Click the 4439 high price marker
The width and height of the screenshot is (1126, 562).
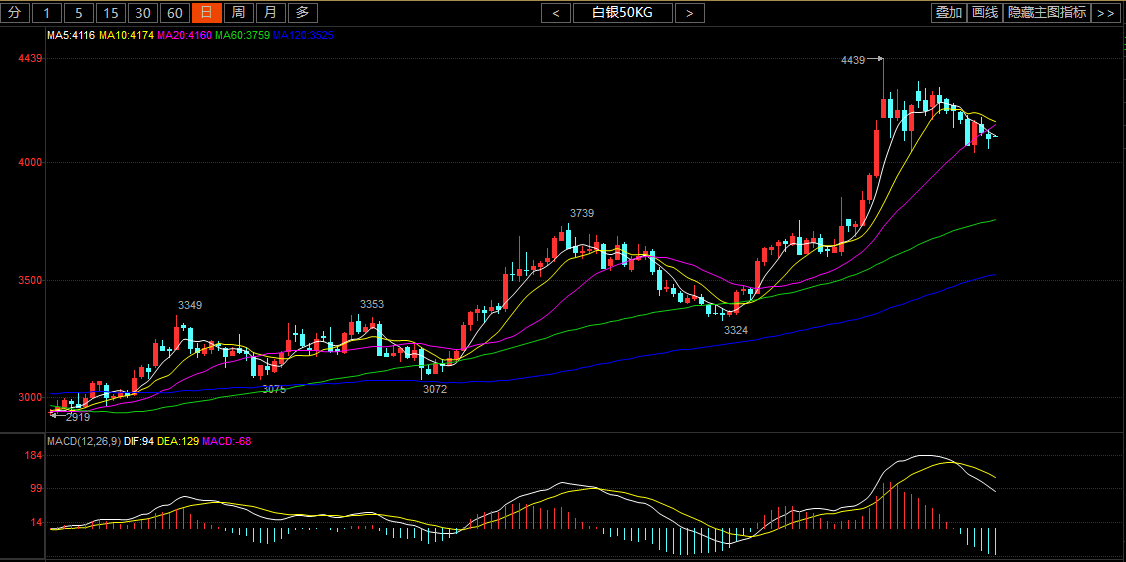click(x=852, y=60)
